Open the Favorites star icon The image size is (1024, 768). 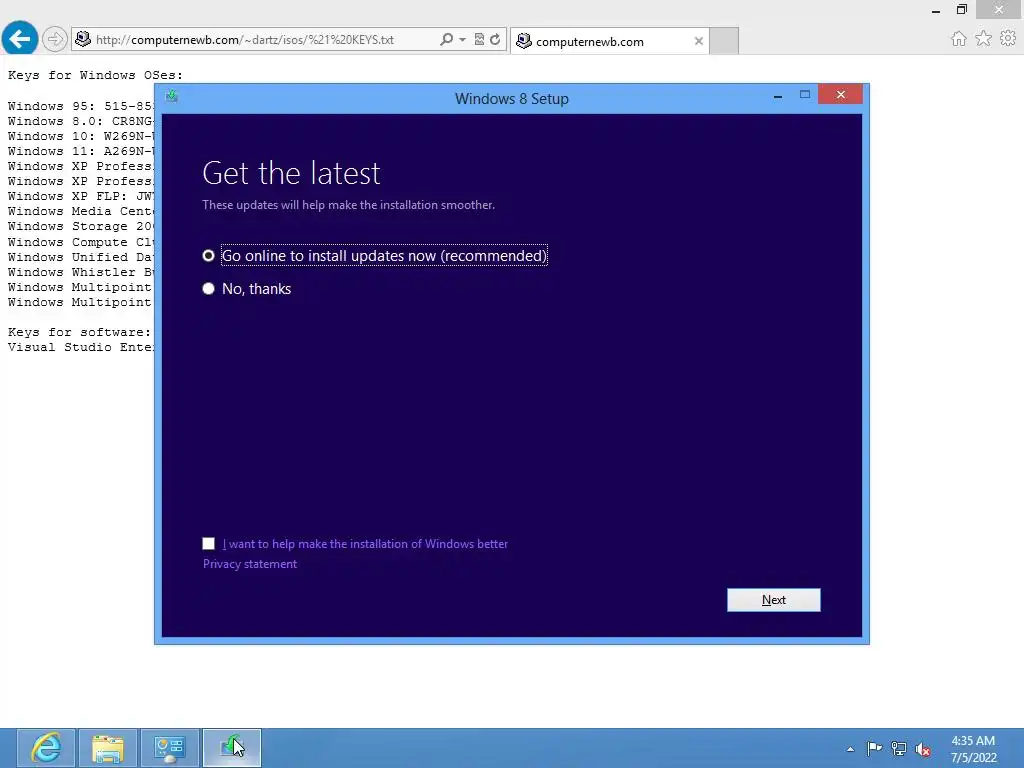tap(984, 39)
